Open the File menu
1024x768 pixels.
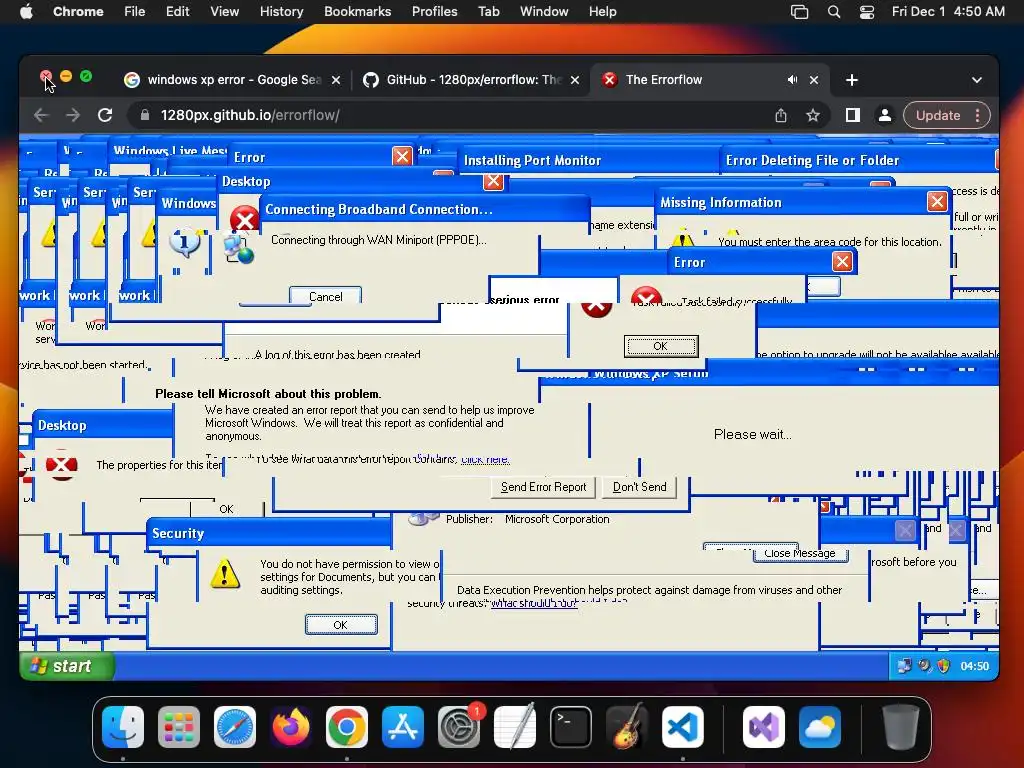pos(135,12)
